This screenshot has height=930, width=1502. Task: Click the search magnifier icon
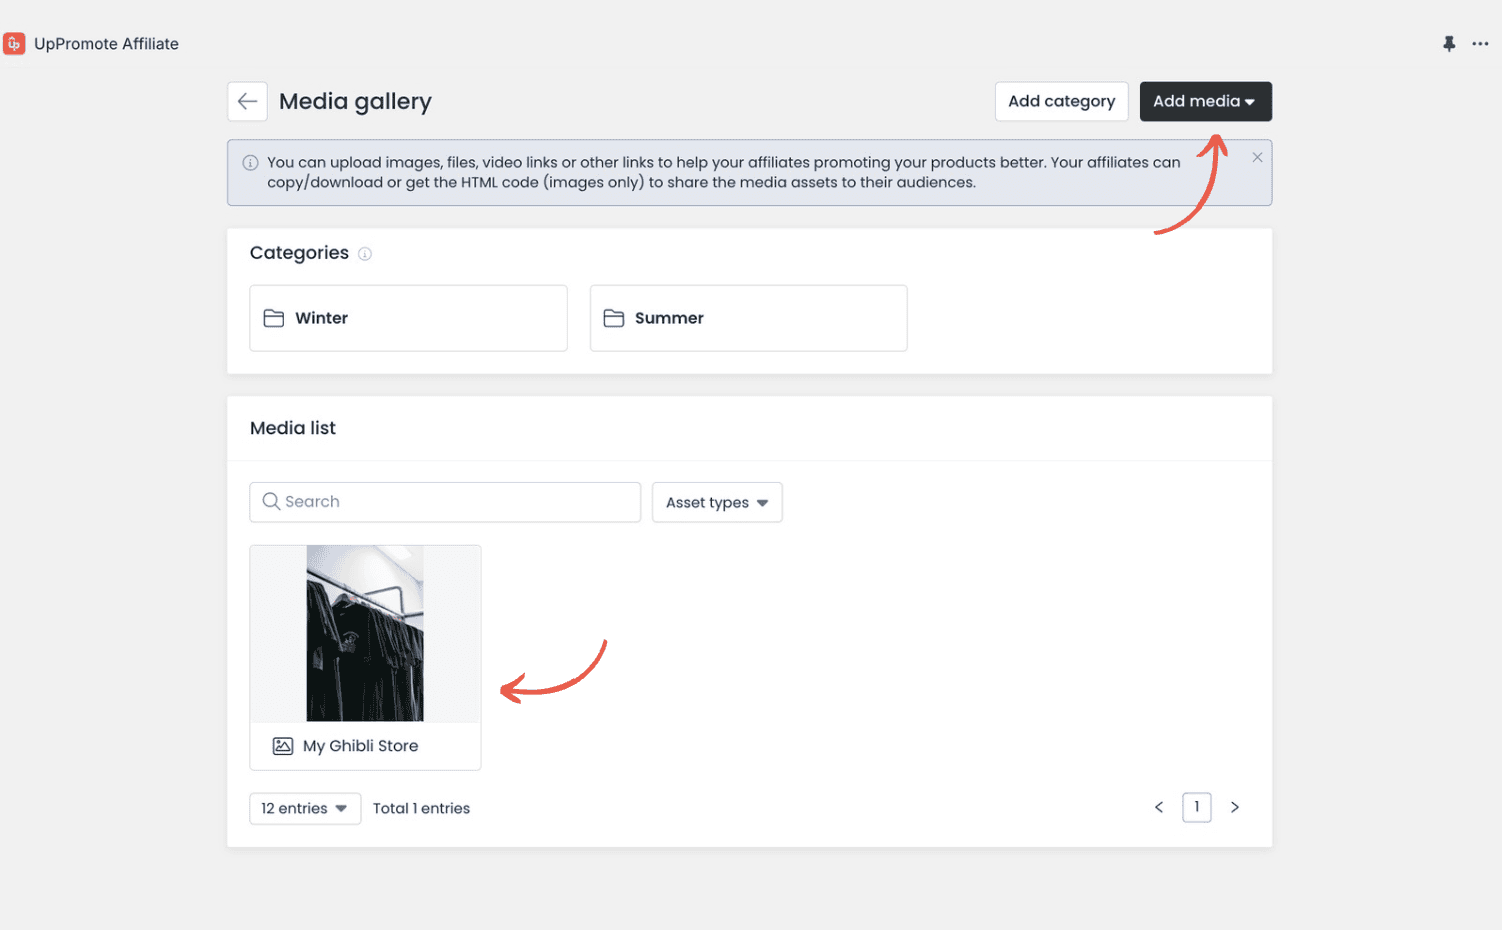pyautogui.click(x=271, y=501)
